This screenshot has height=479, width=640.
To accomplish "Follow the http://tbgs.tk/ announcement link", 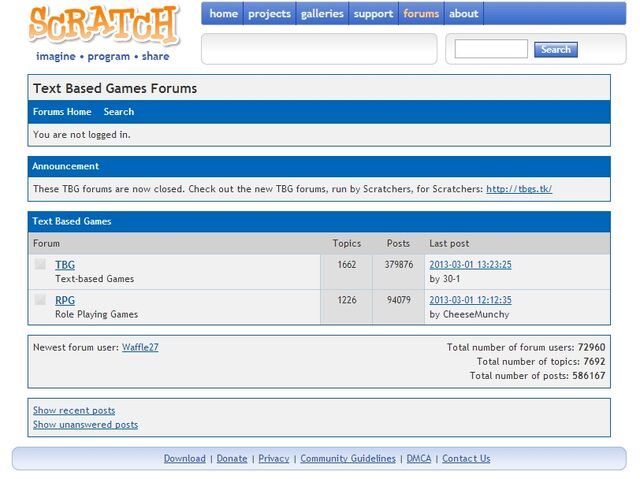I will (519, 189).
